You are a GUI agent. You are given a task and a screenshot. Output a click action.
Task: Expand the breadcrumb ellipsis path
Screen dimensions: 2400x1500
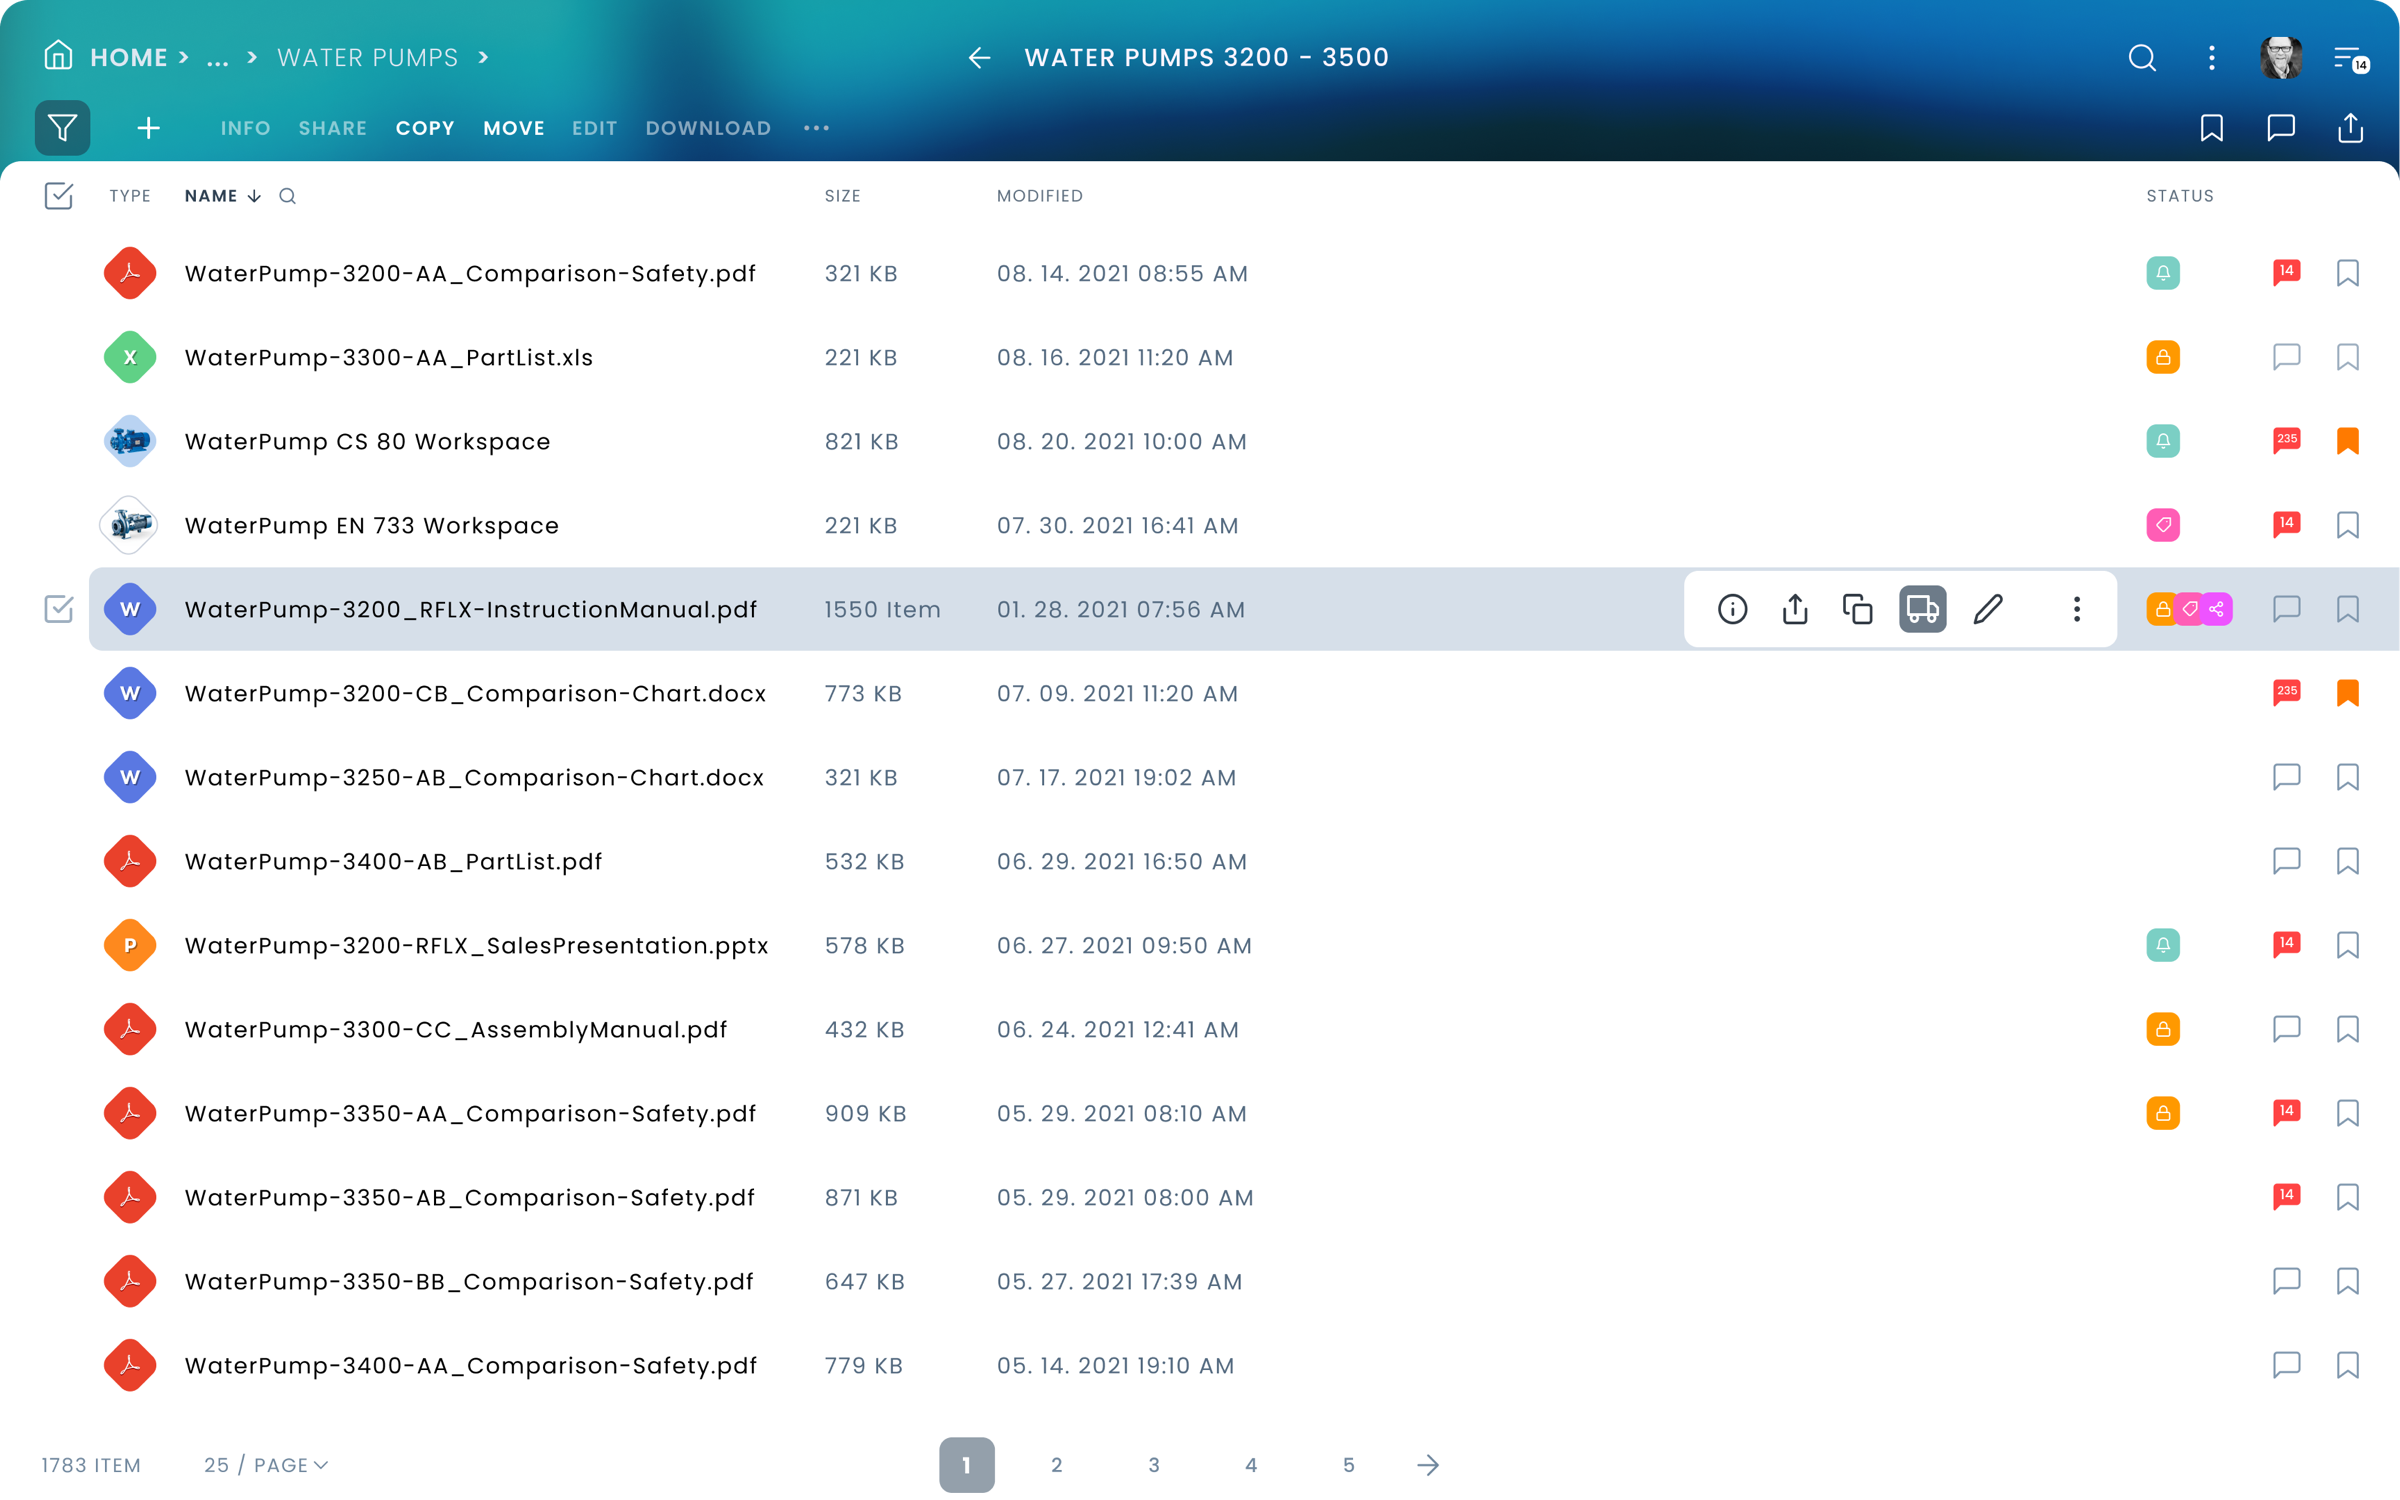[x=217, y=58]
